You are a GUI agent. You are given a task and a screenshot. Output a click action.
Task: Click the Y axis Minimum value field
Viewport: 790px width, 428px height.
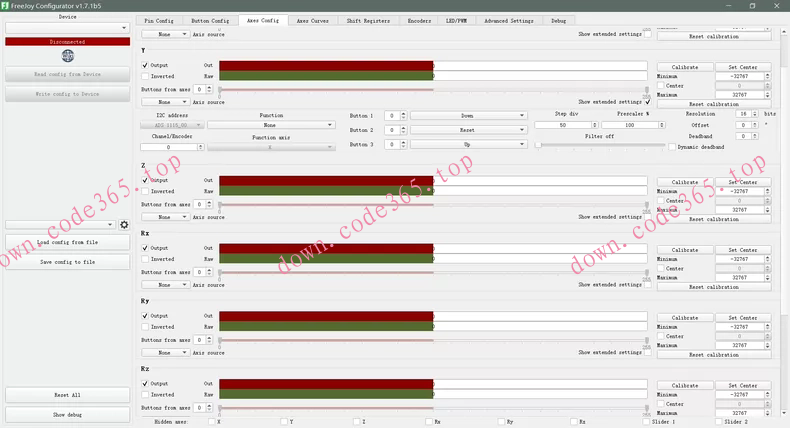point(743,76)
